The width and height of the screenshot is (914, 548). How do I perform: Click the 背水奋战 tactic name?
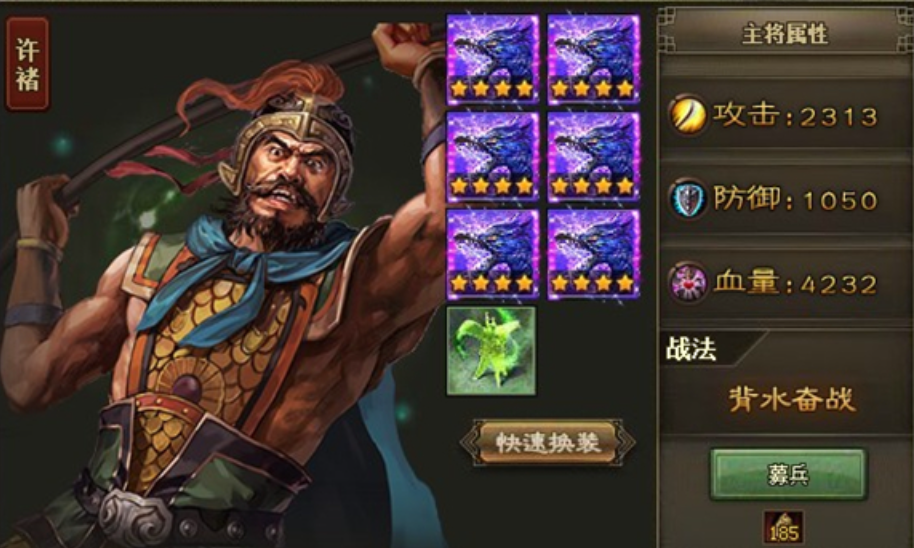click(792, 400)
